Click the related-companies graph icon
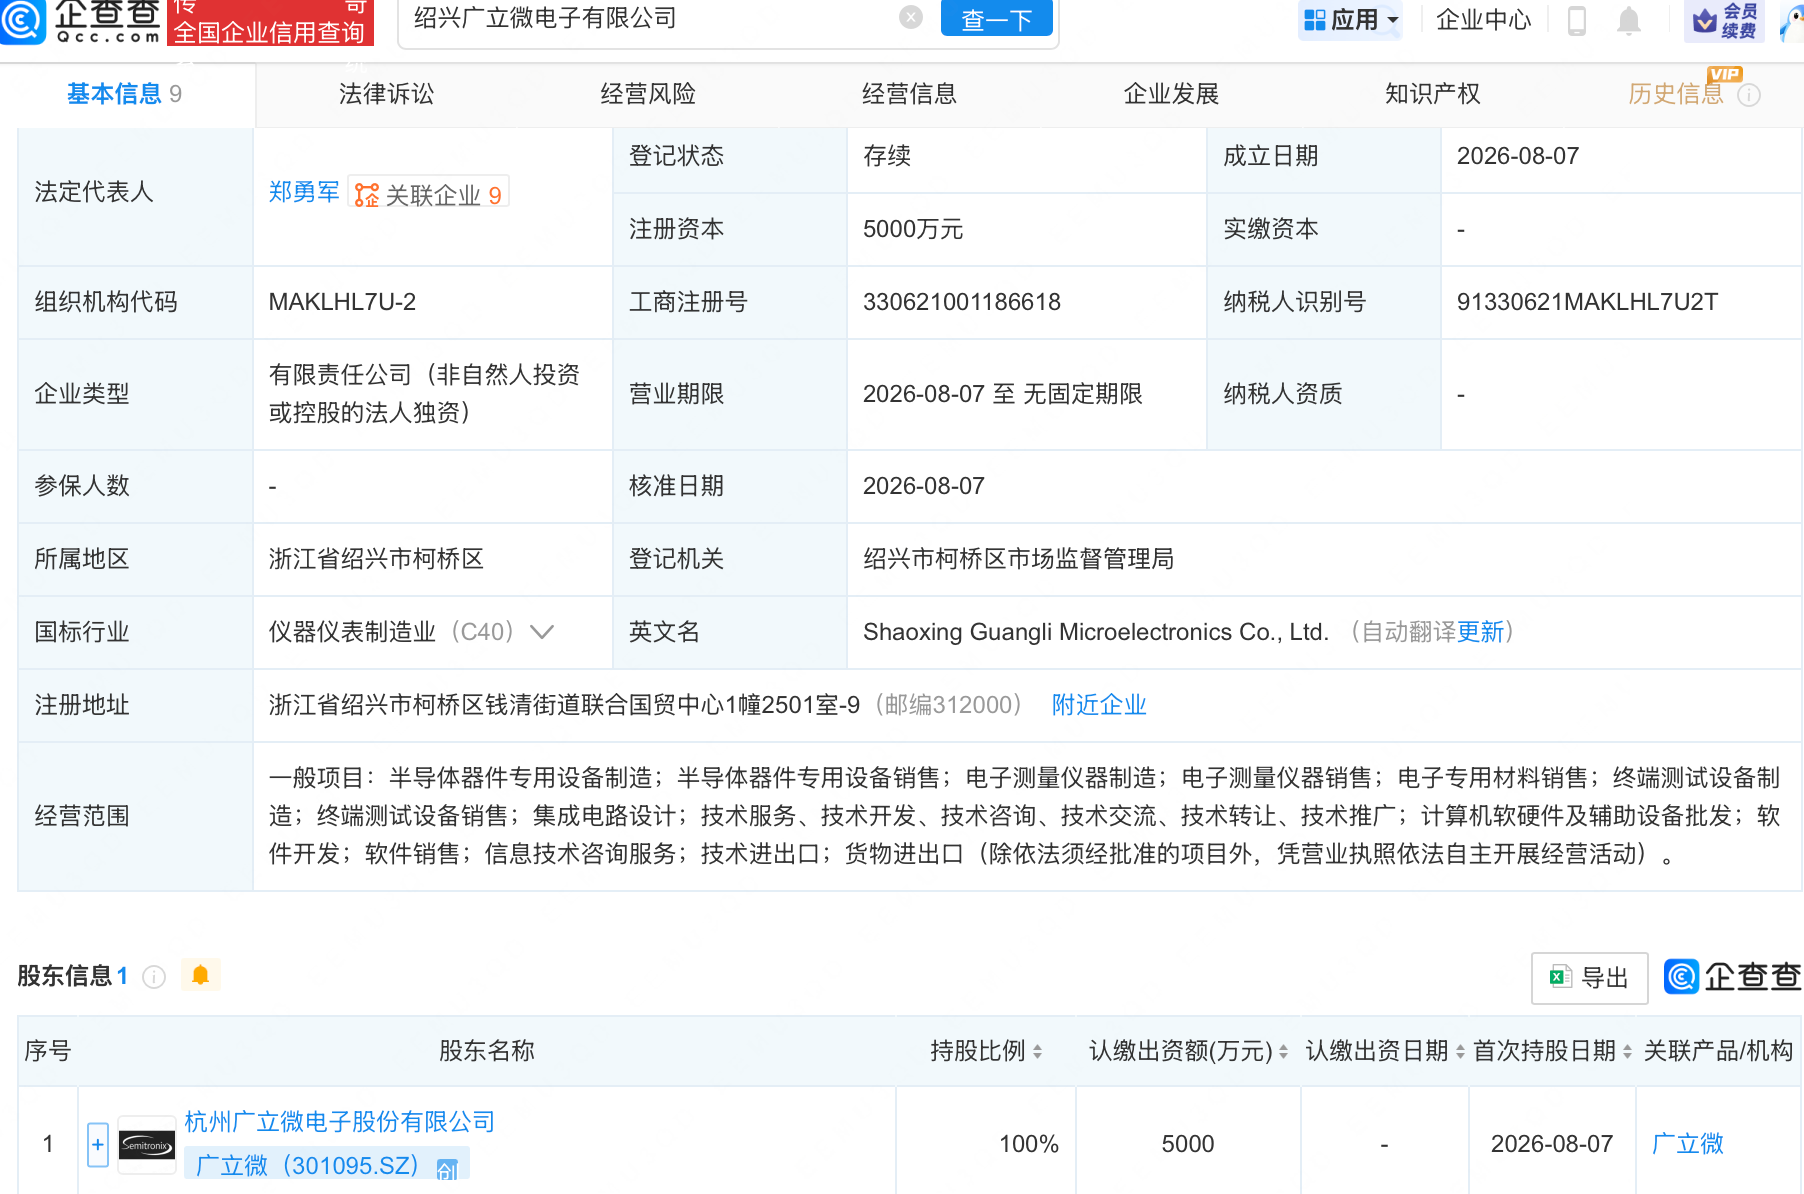1804x1194 pixels. 367,195
